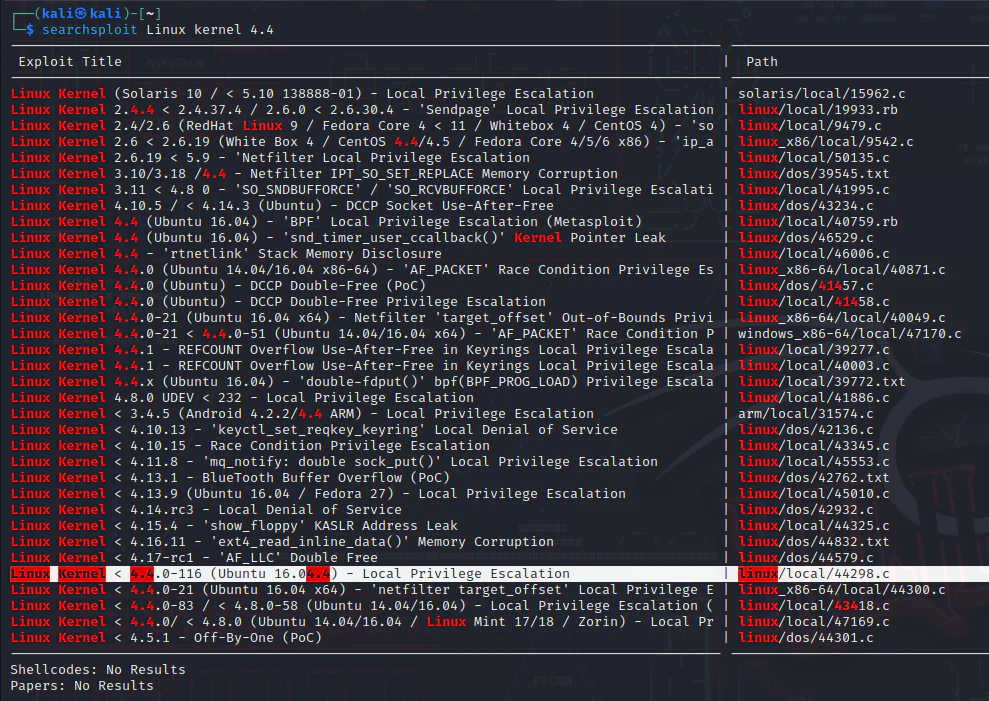Viewport: 989px width, 701px height.
Task: Click path linux/local/40759.rb
Action: pyautogui.click(x=817, y=221)
